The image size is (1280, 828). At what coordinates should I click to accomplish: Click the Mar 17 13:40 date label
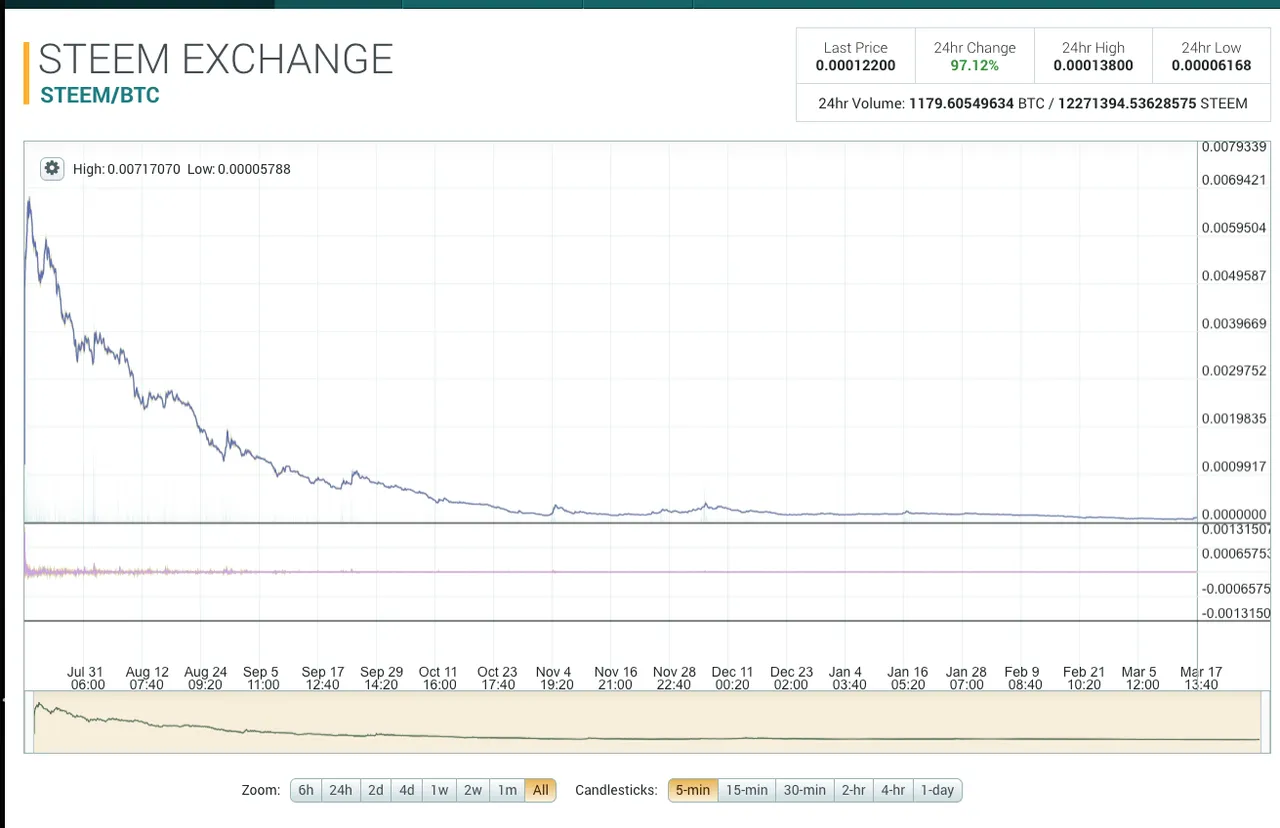click(1201, 678)
